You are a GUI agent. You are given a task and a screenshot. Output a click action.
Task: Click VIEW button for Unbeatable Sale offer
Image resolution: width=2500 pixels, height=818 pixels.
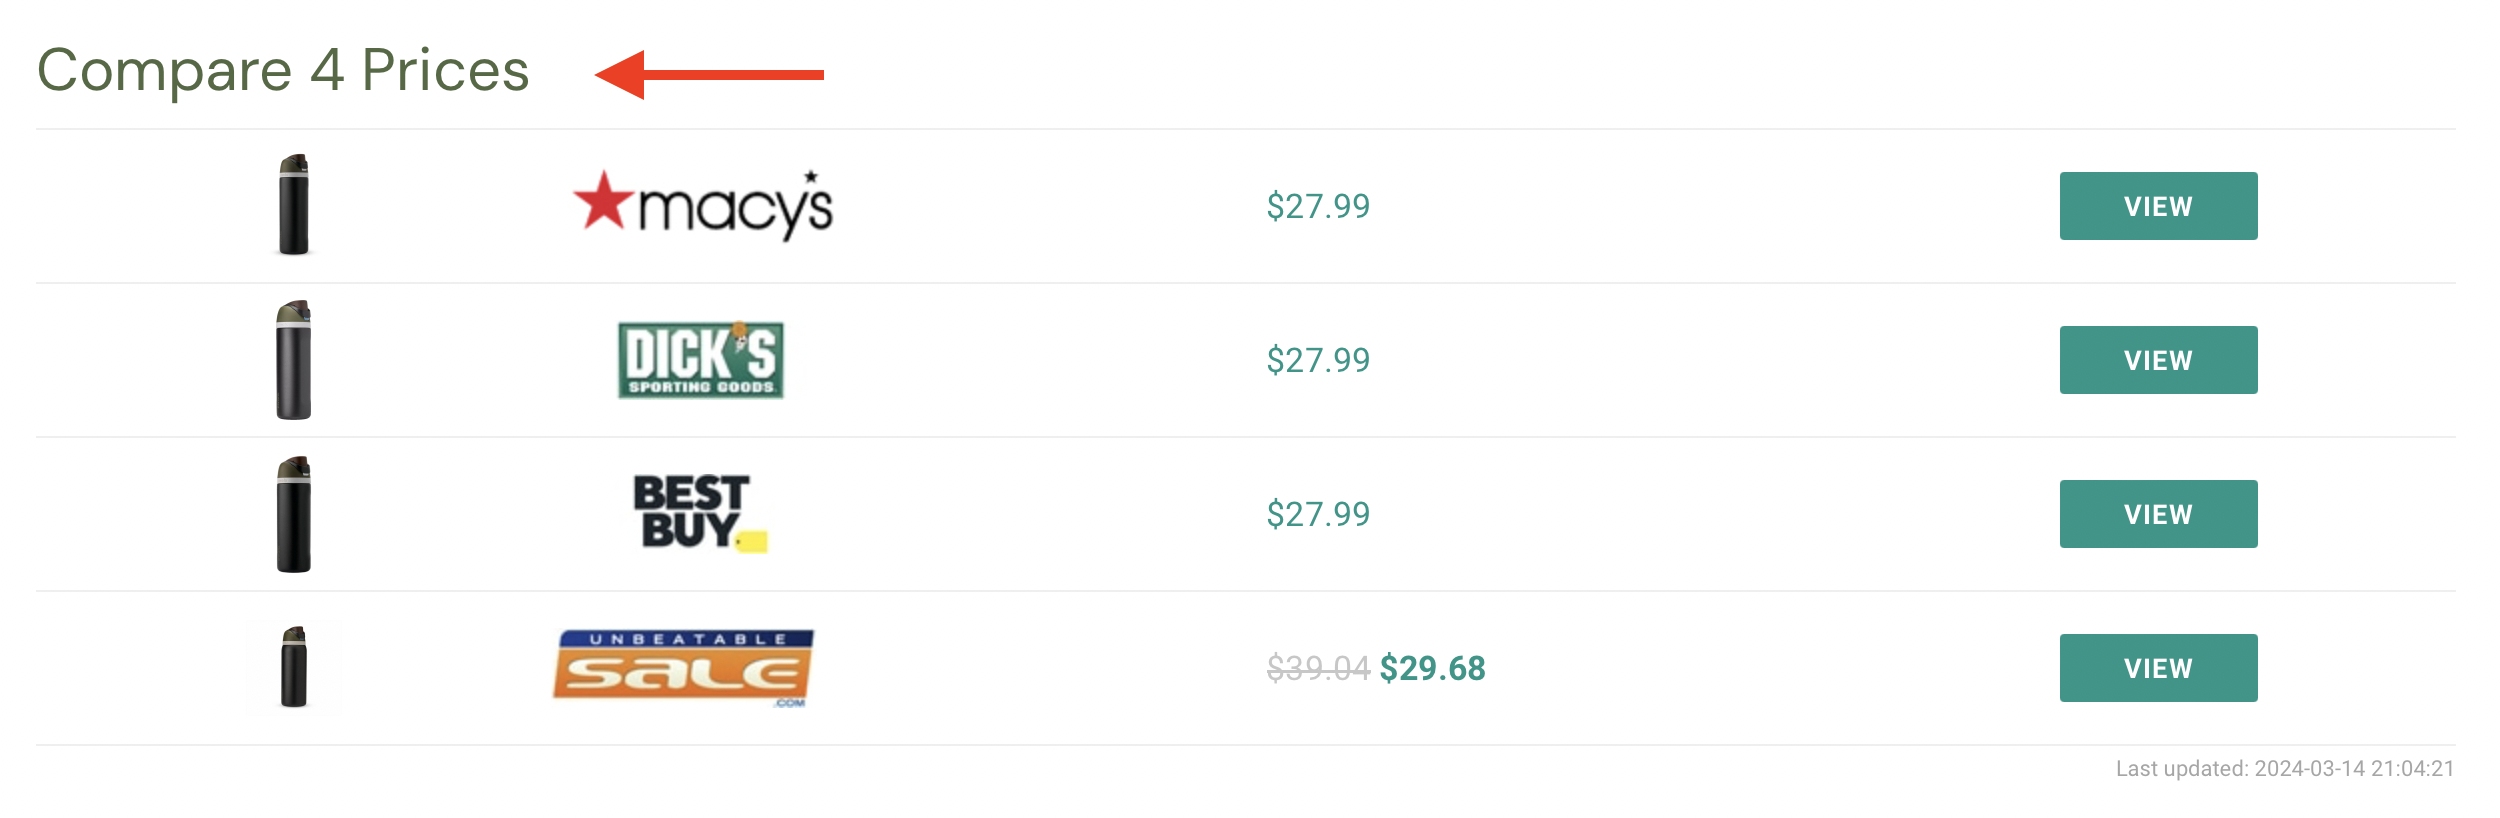2158,668
